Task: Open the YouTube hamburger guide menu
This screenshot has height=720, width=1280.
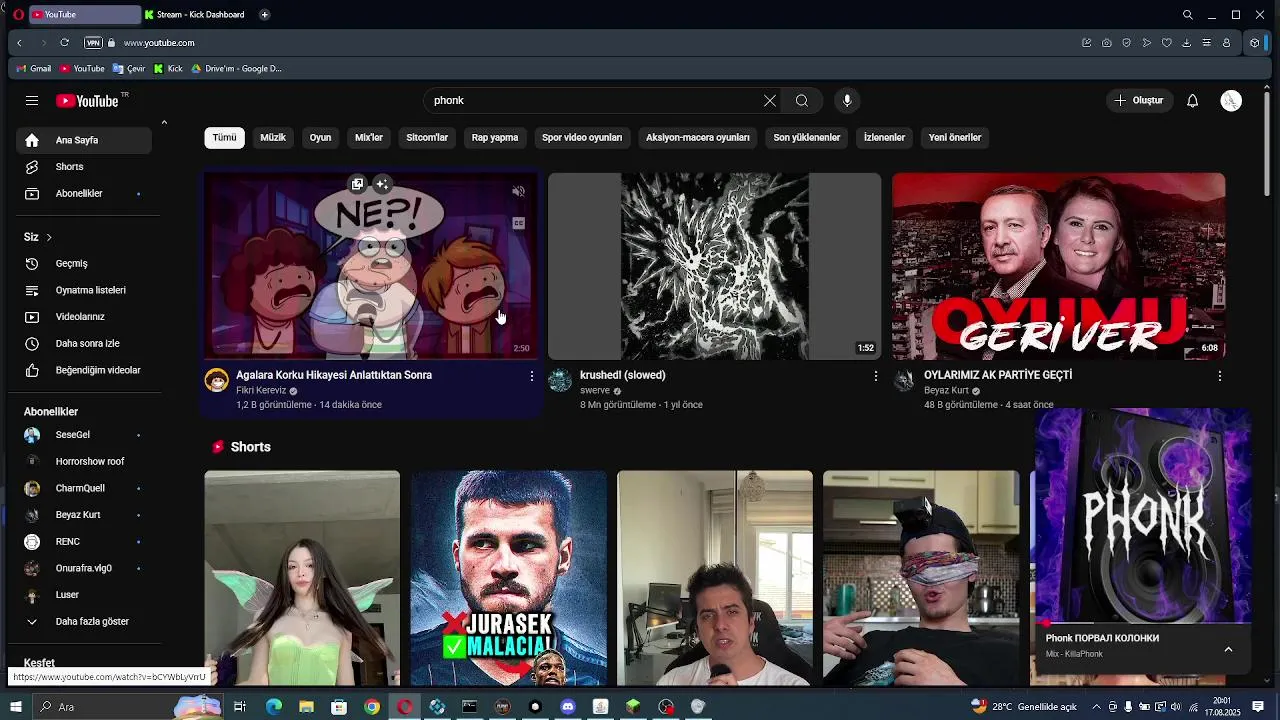Action: click(32, 100)
